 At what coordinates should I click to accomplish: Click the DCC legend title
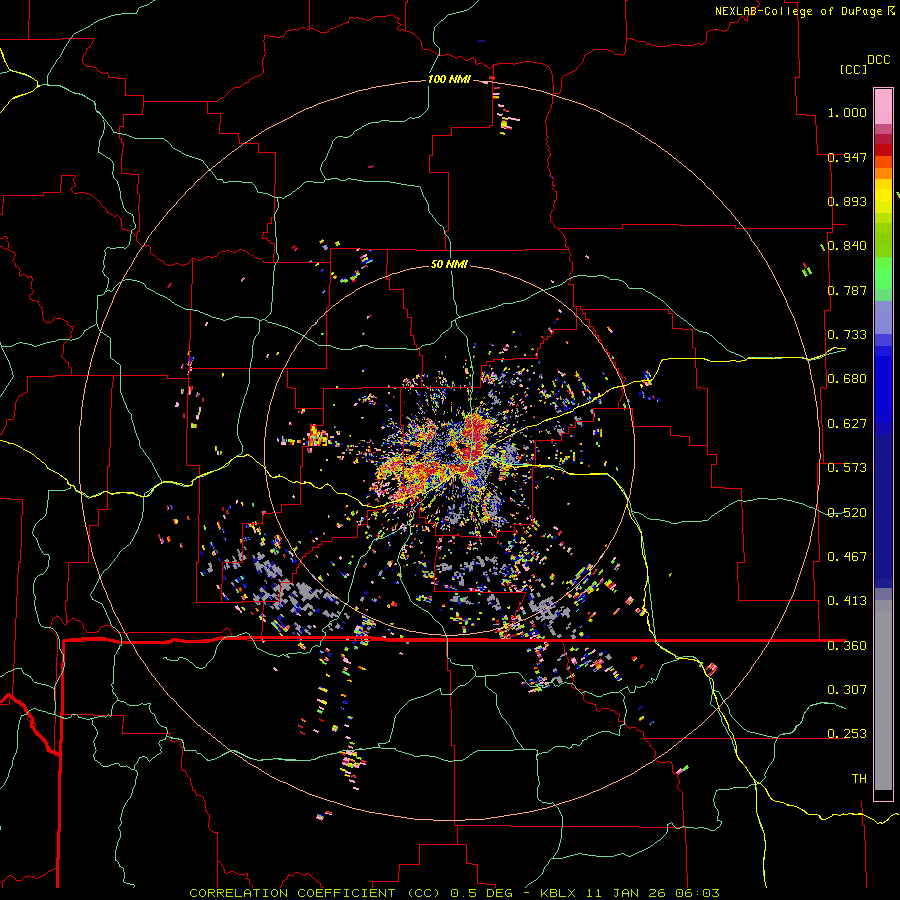(x=878, y=60)
